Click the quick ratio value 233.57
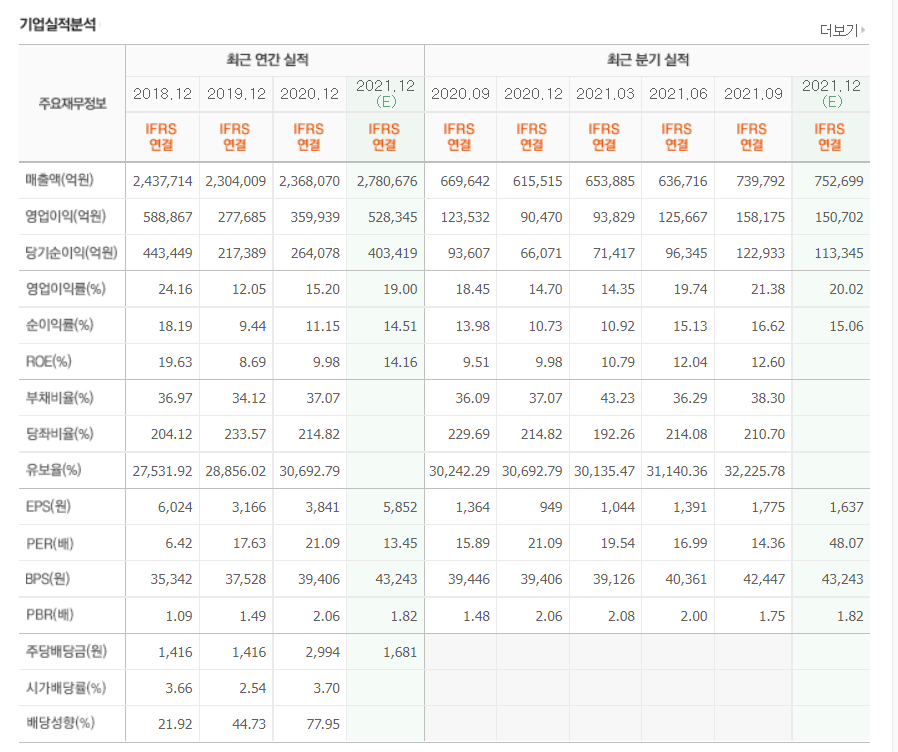This screenshot has height=752, width=898. [x=245, y=435]
